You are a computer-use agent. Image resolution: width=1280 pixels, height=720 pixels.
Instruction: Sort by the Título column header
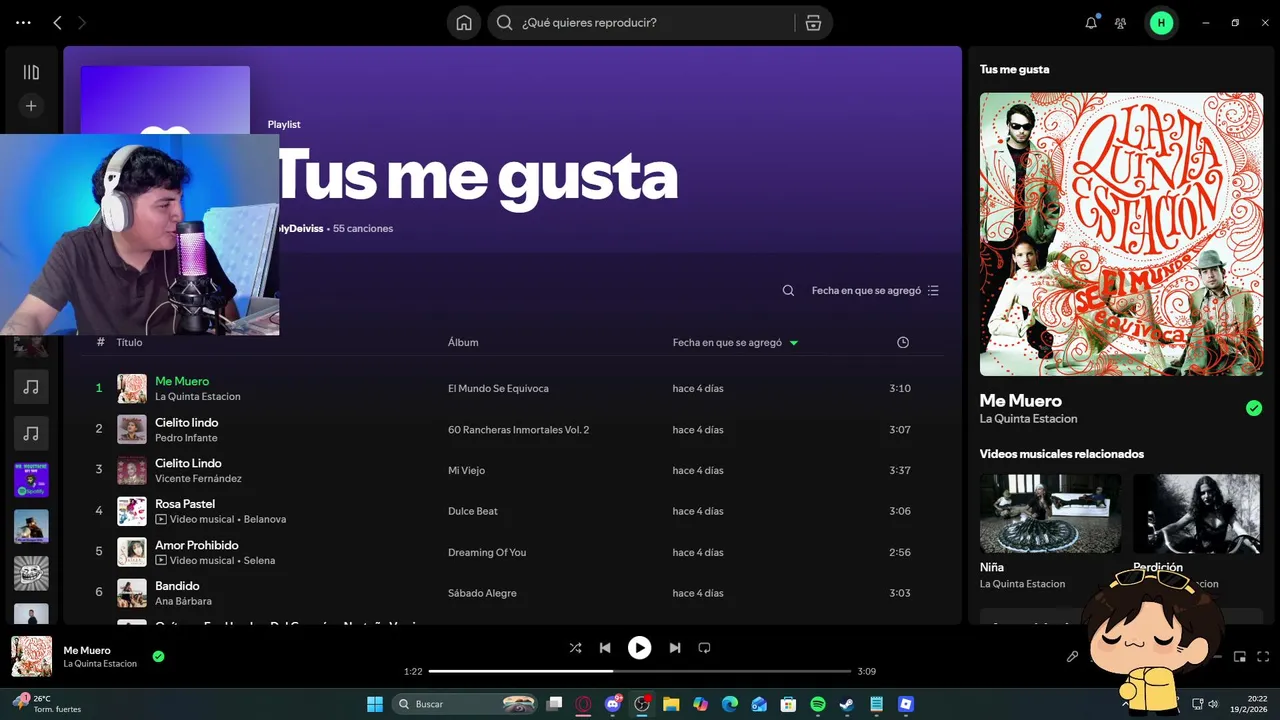tap(129, 342)
